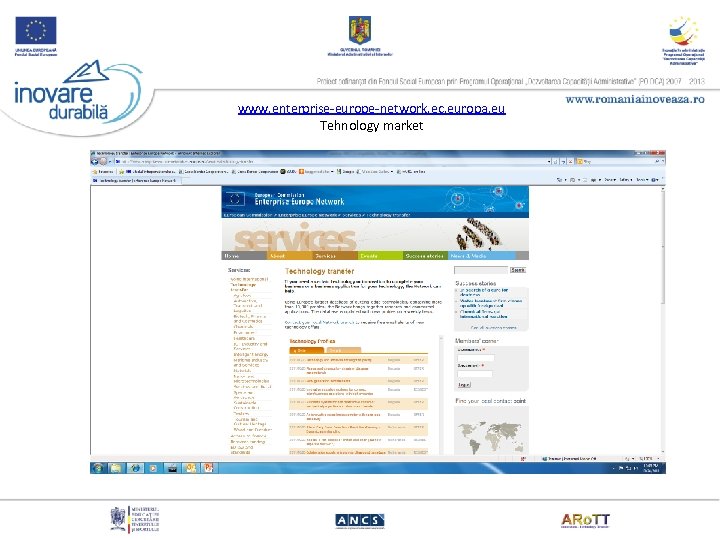Click the browser Back arrow button

click(95, 161)
